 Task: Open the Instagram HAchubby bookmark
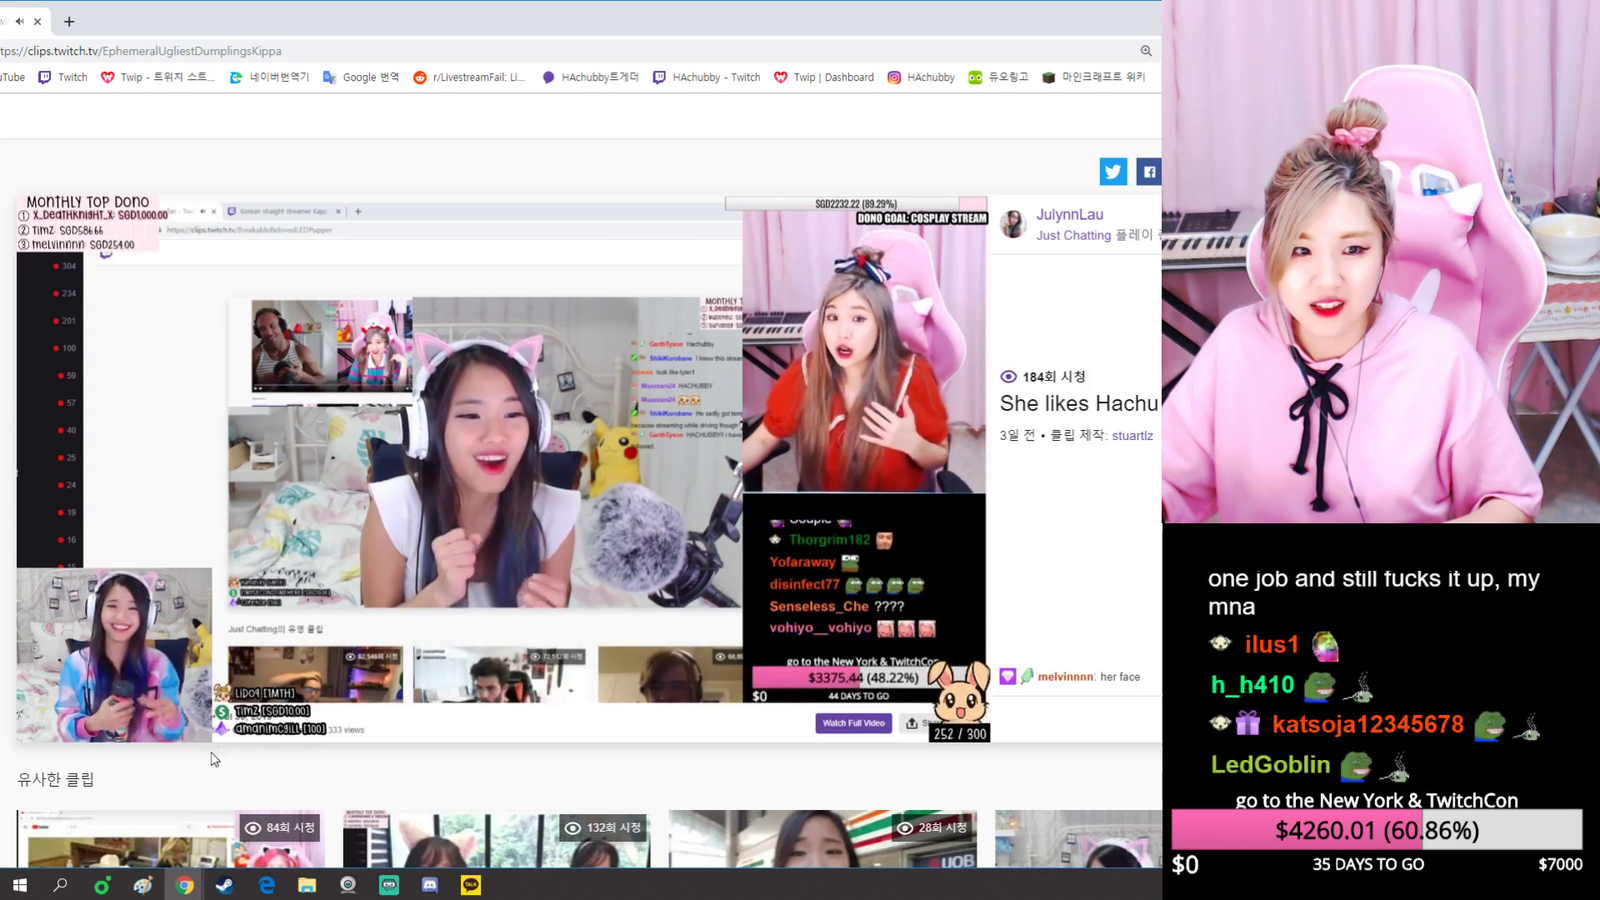point(921,77)
